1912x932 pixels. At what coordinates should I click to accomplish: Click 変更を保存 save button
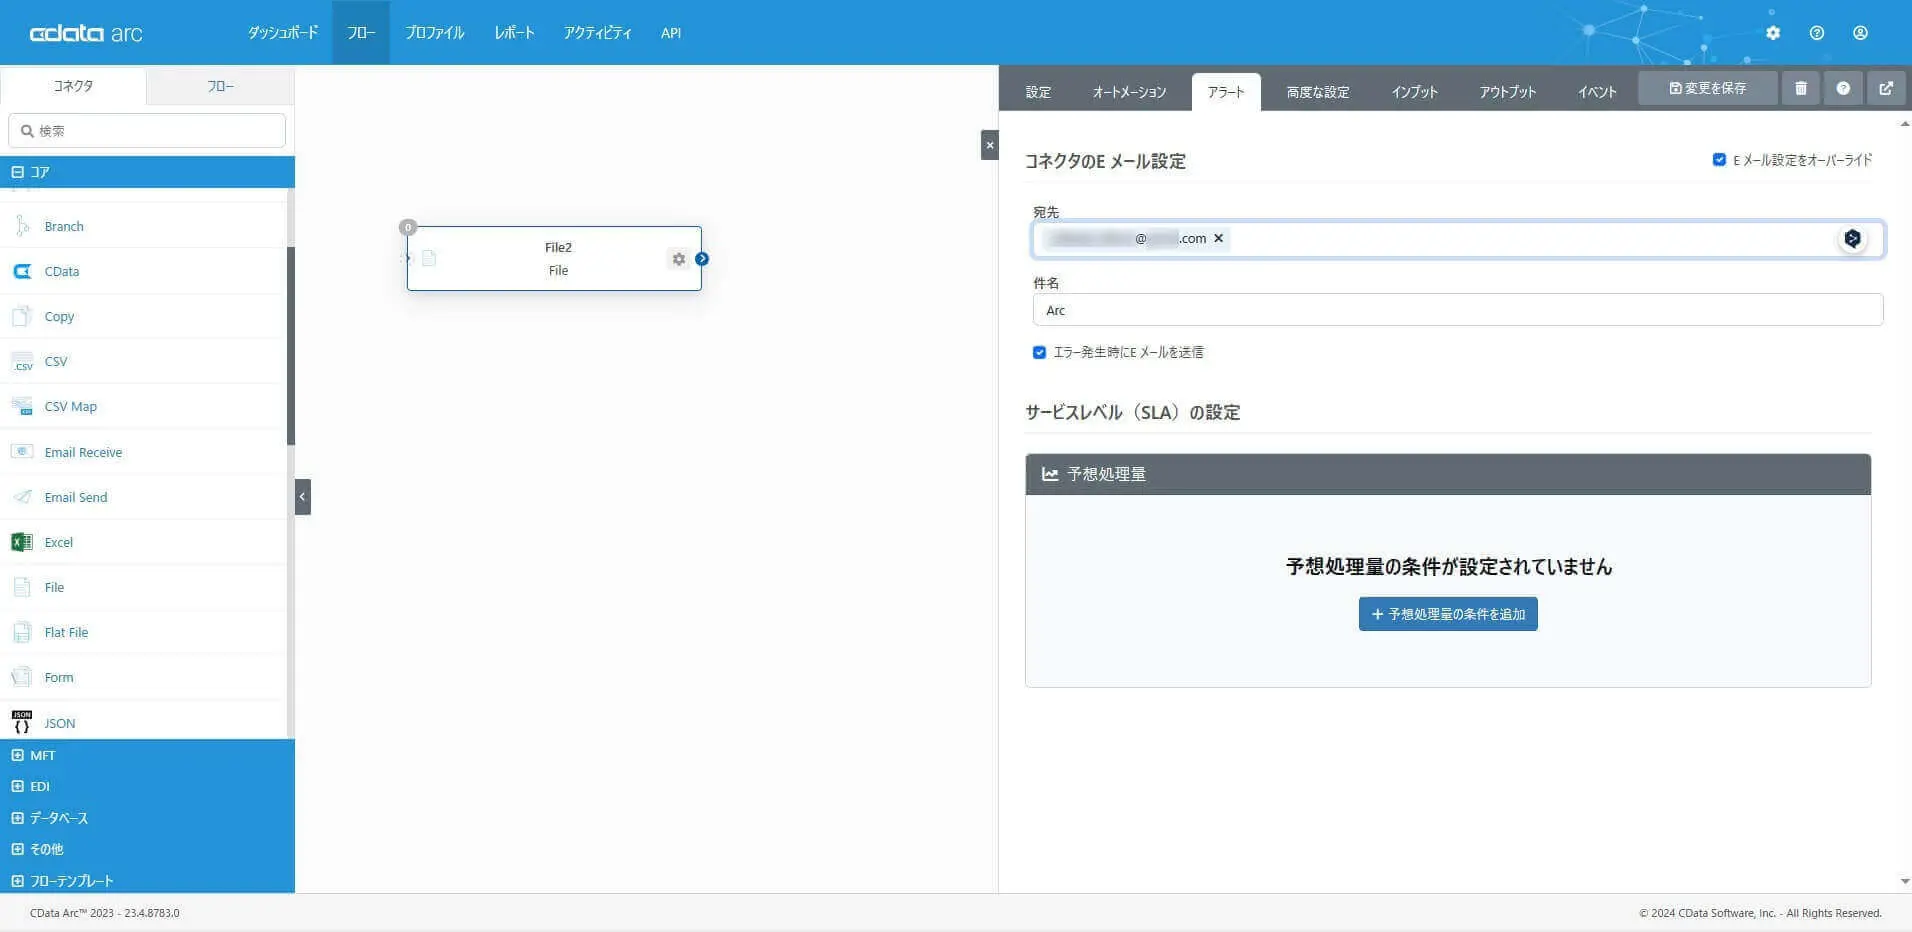tap(1708, 88)
